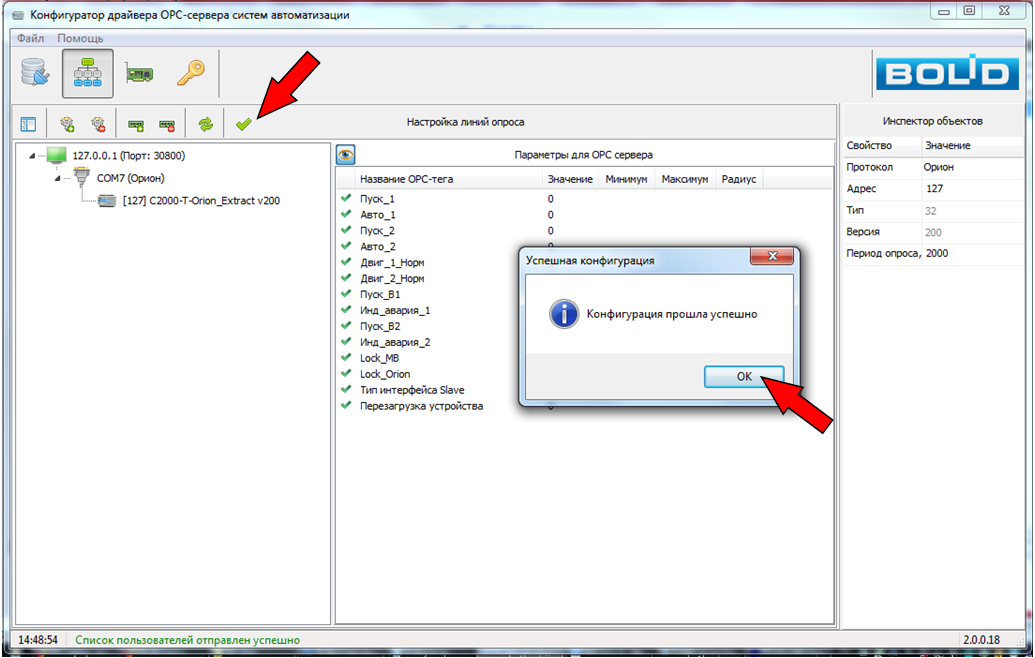The width and height of the screenshot is (1035, 658).
Task: Click the Адрес value field showing 127
Action: point(975,189)
